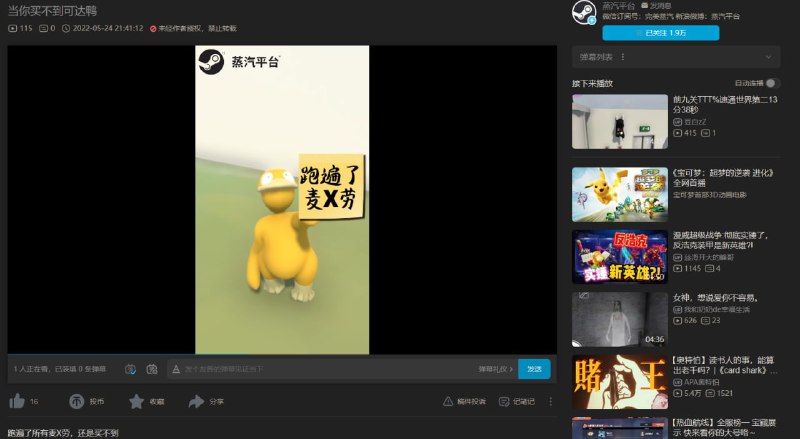This screenshot has width=800, height=439.
Task: Toggle the danmaku display icon
Action: point(130,369)
